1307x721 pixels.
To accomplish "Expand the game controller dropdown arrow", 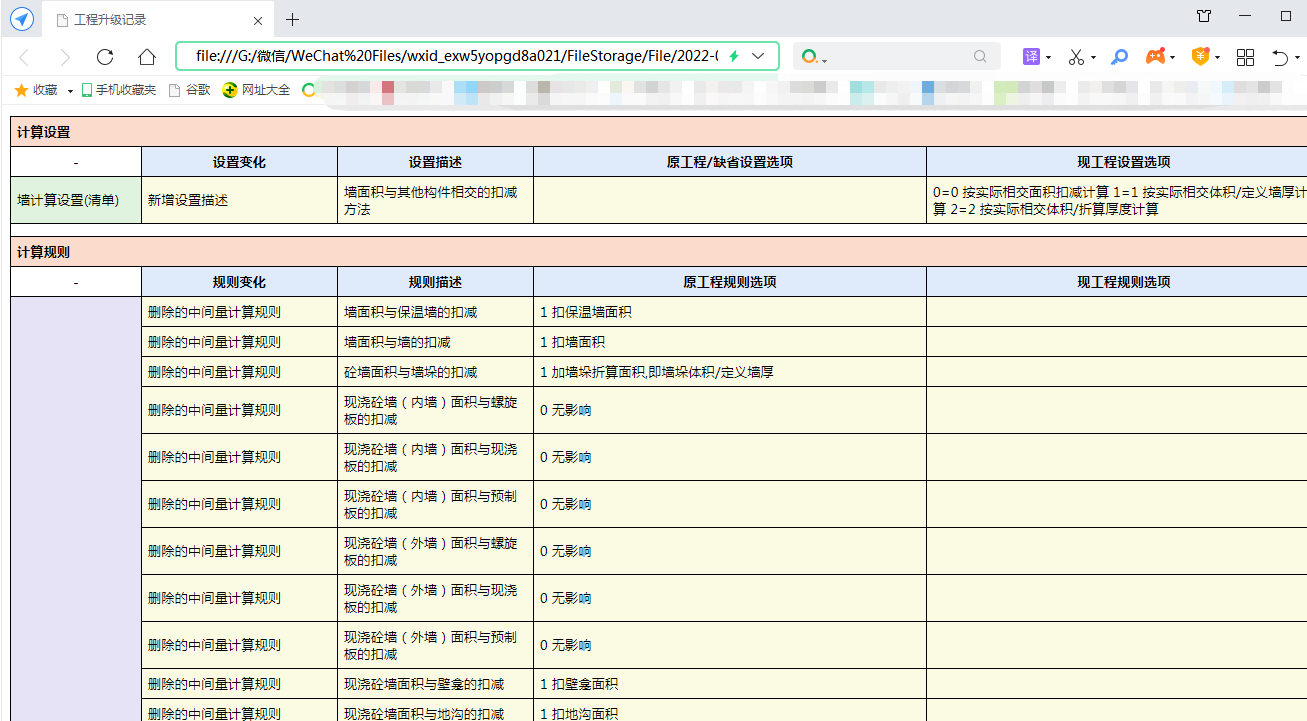I will [x=1172, y=58].
